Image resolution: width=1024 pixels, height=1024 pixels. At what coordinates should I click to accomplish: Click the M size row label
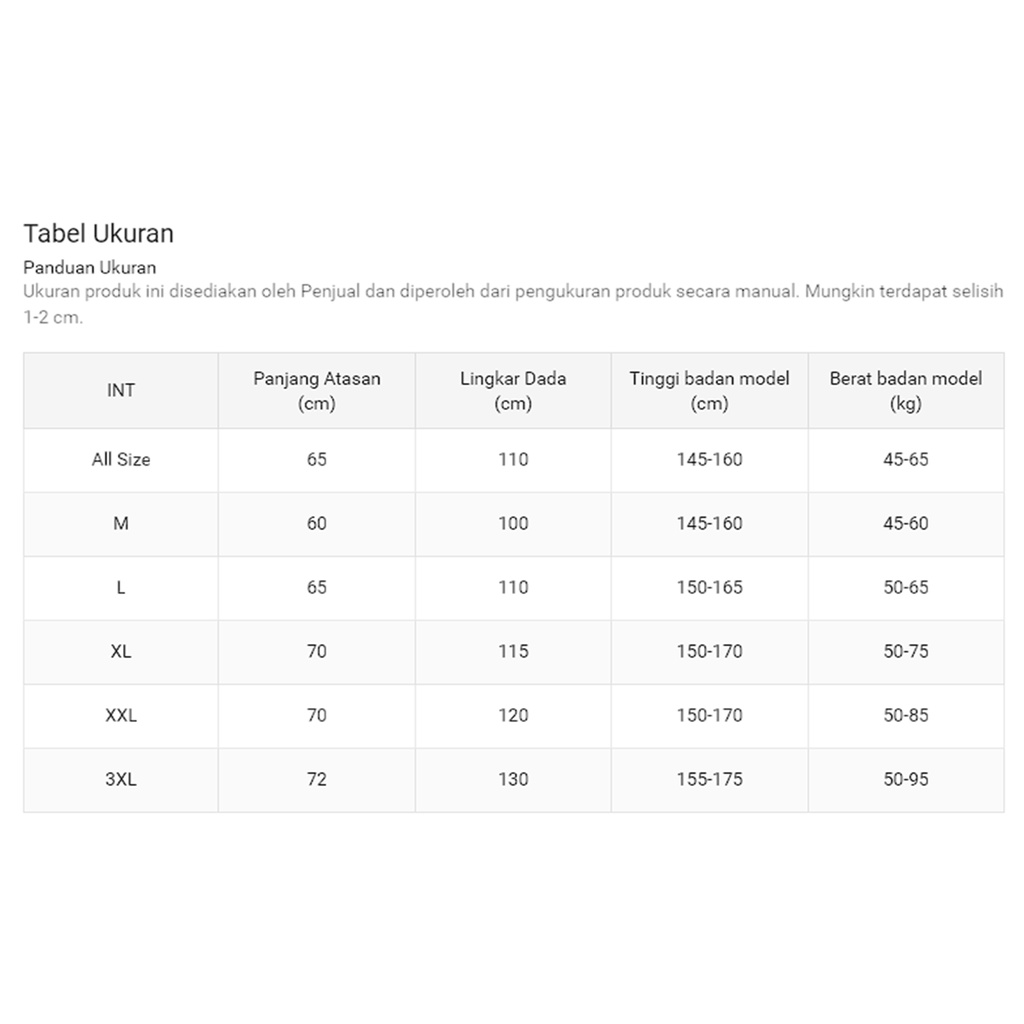click(x=121, y=524)
